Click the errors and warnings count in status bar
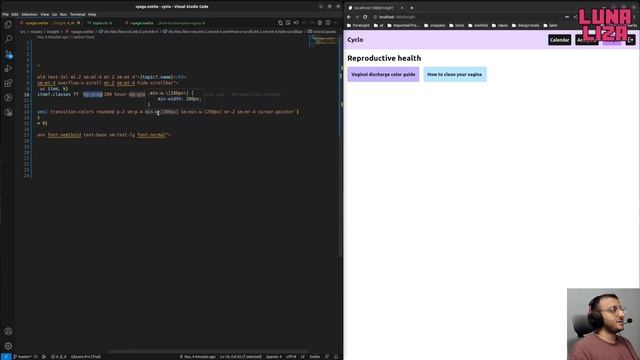The height and width of the screenshot is (360, 640). [58, 356]
